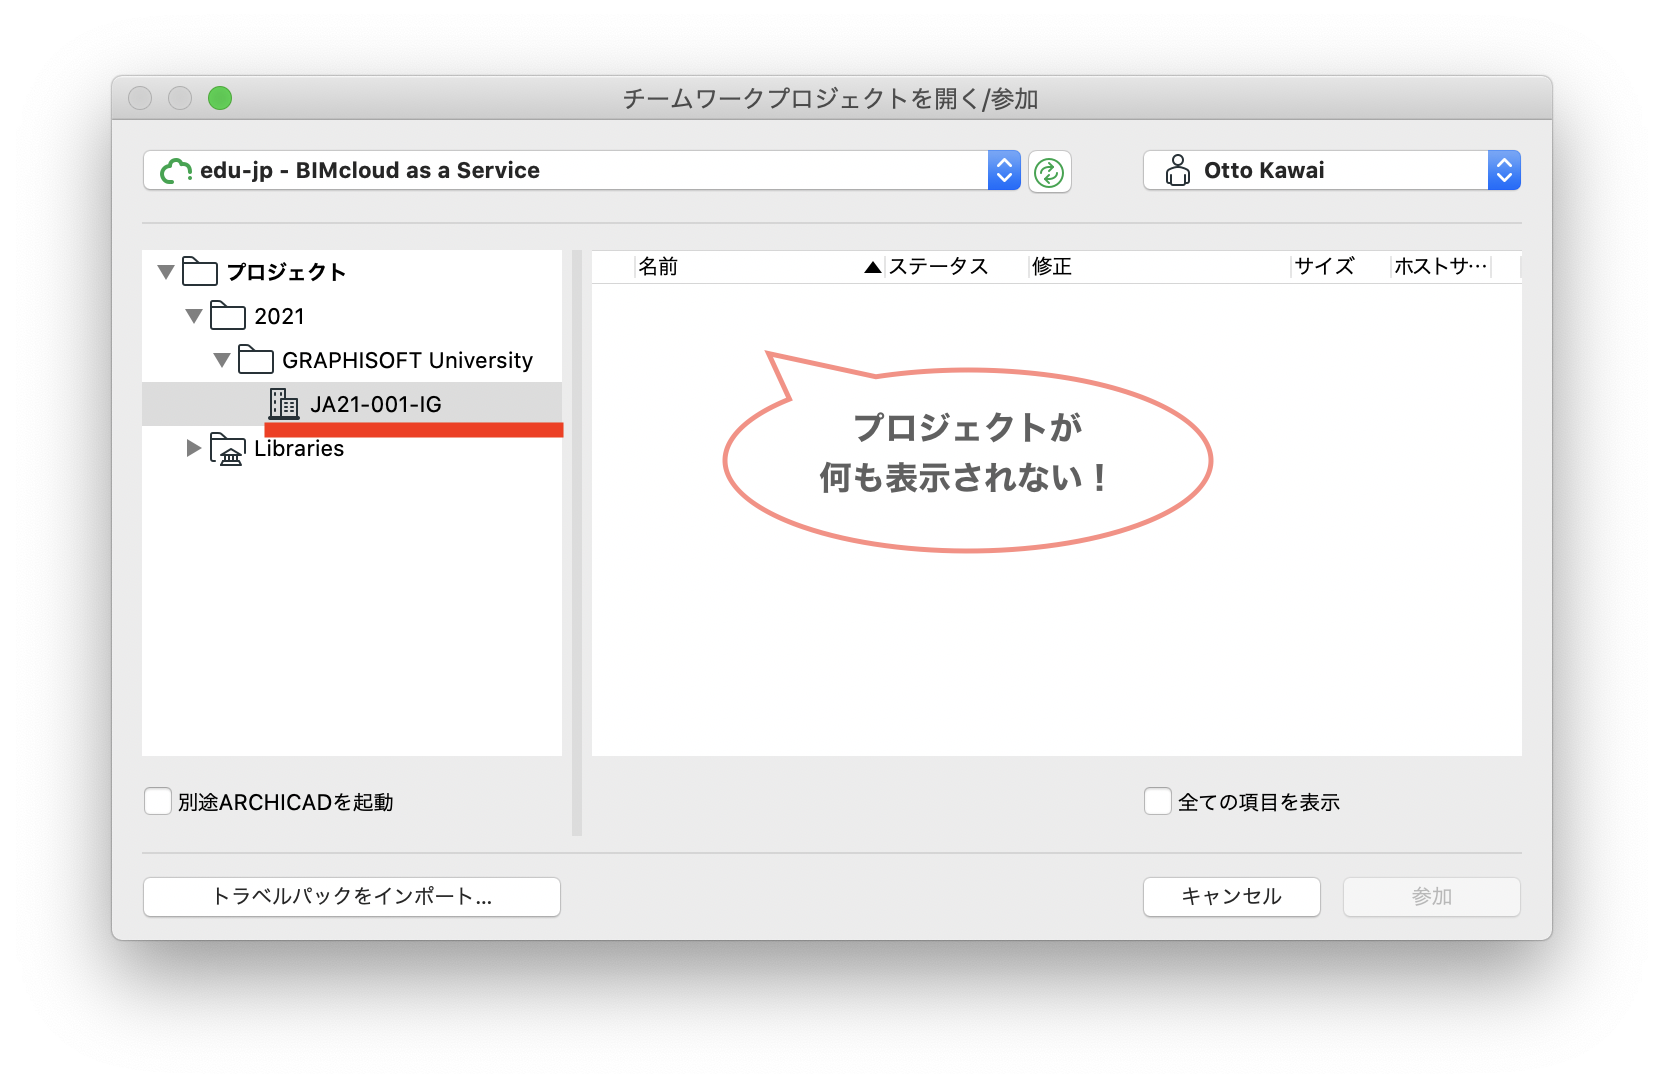Screen dimensions: 1664x1088
Task: Open the Otto Kawai user dropdown
Action: click(1331, 171)
